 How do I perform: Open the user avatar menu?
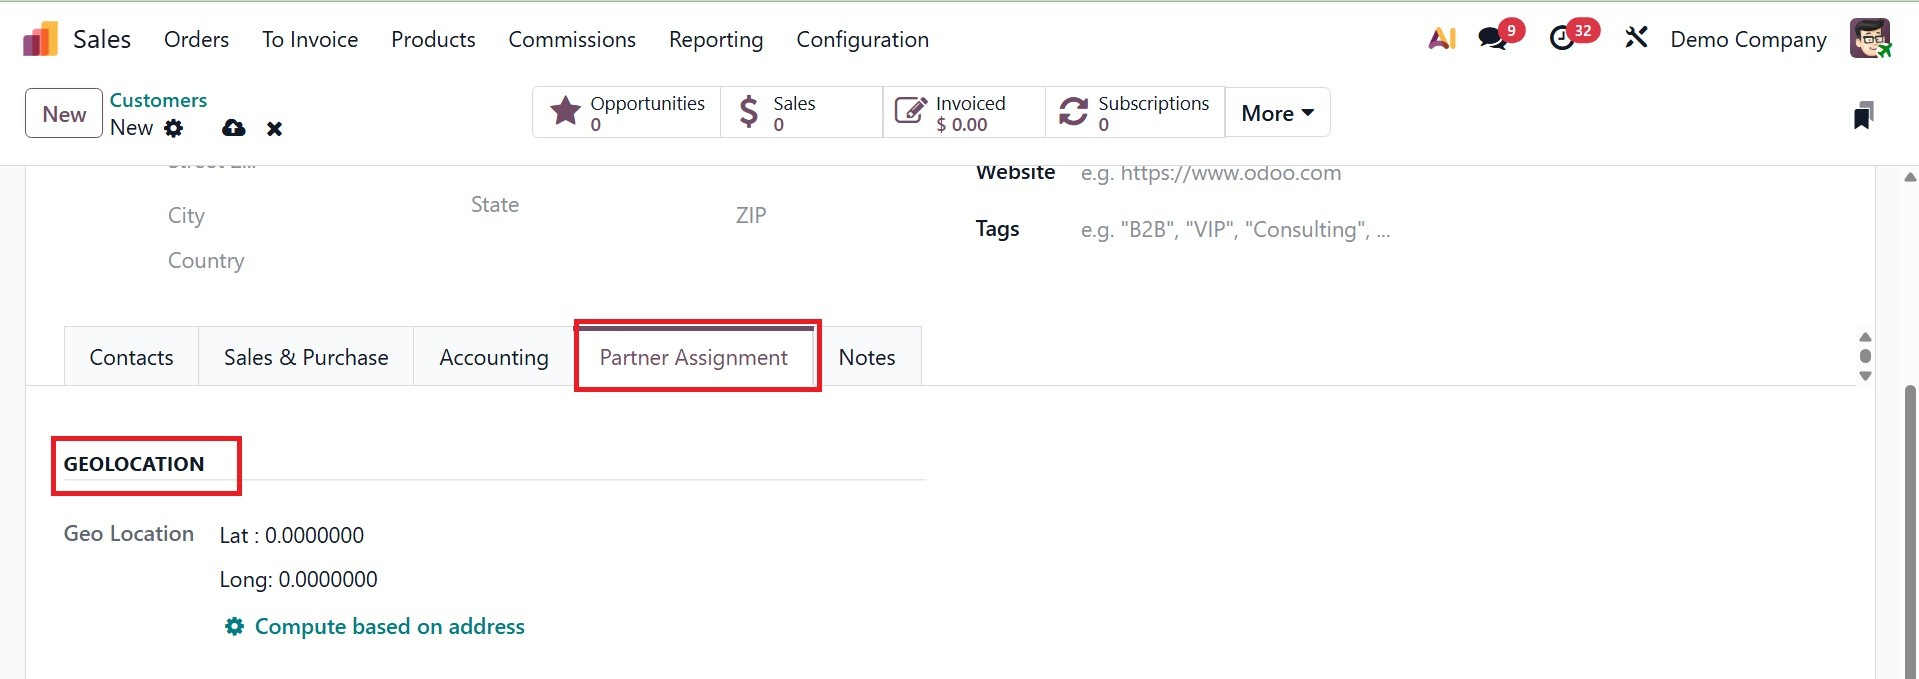tap(1869, 39)
